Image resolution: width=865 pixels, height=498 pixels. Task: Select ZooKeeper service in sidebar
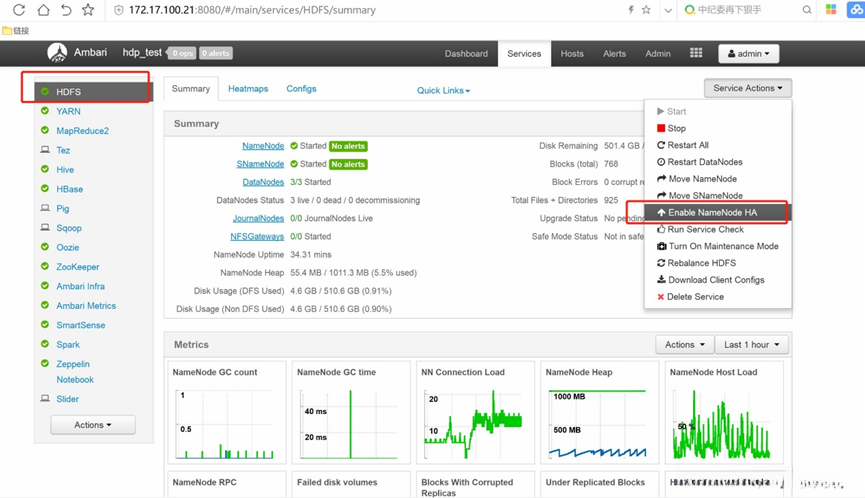pyautogui.click(x=78, y=266)
